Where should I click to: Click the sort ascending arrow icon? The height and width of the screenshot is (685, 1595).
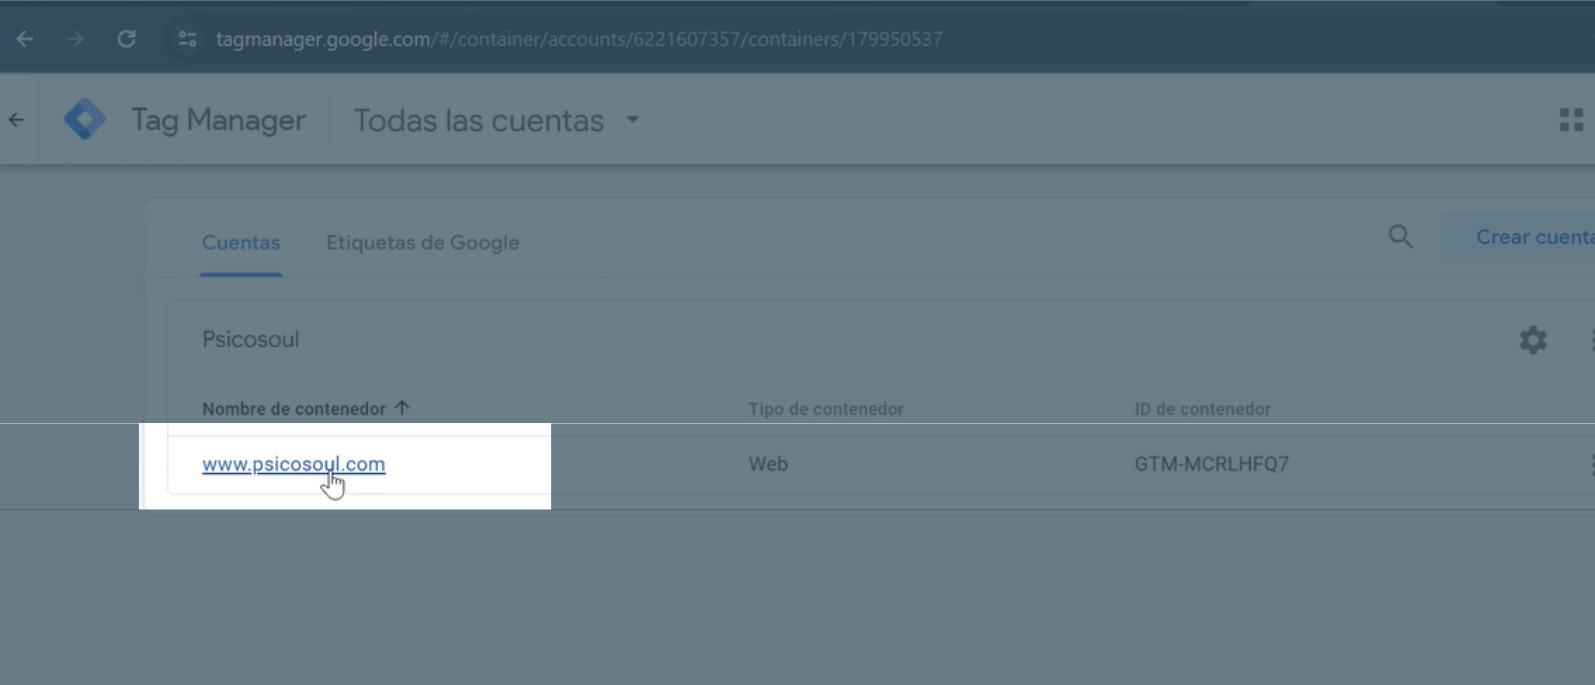402,408
